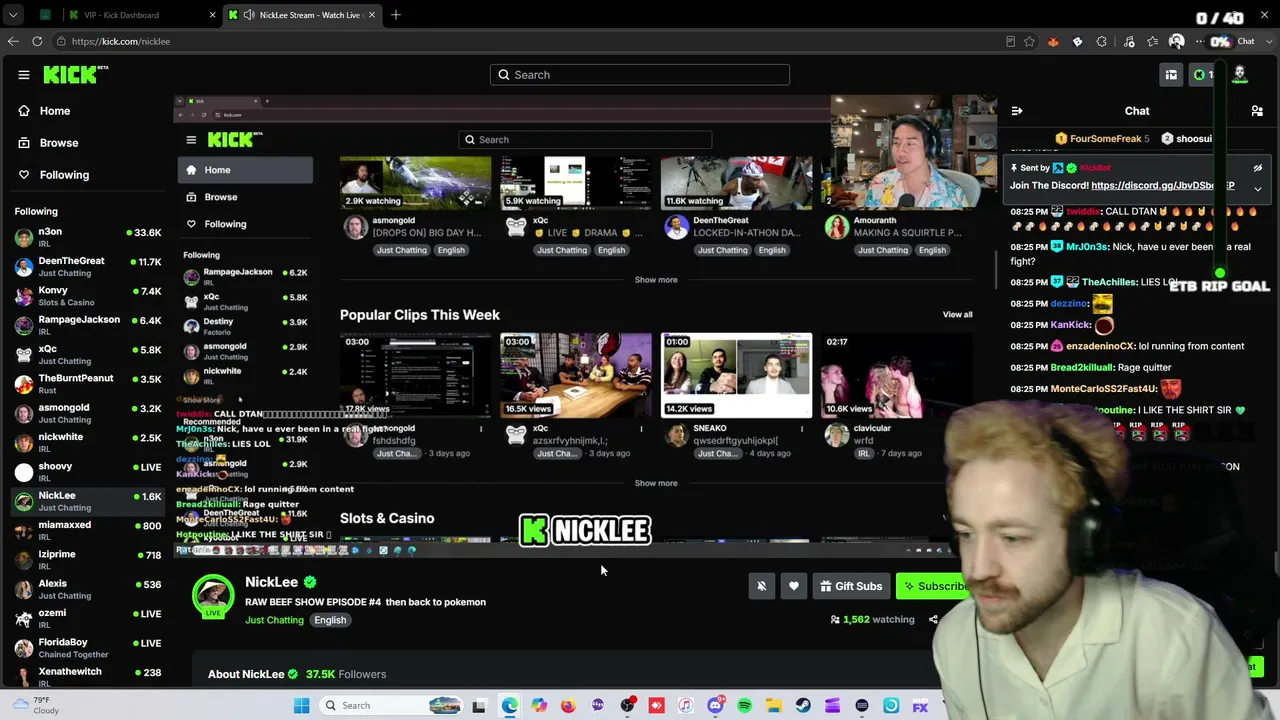Go to Konvy's Slots & Casino stream
Screen dimensions: 1280x720
click(88, 296)
